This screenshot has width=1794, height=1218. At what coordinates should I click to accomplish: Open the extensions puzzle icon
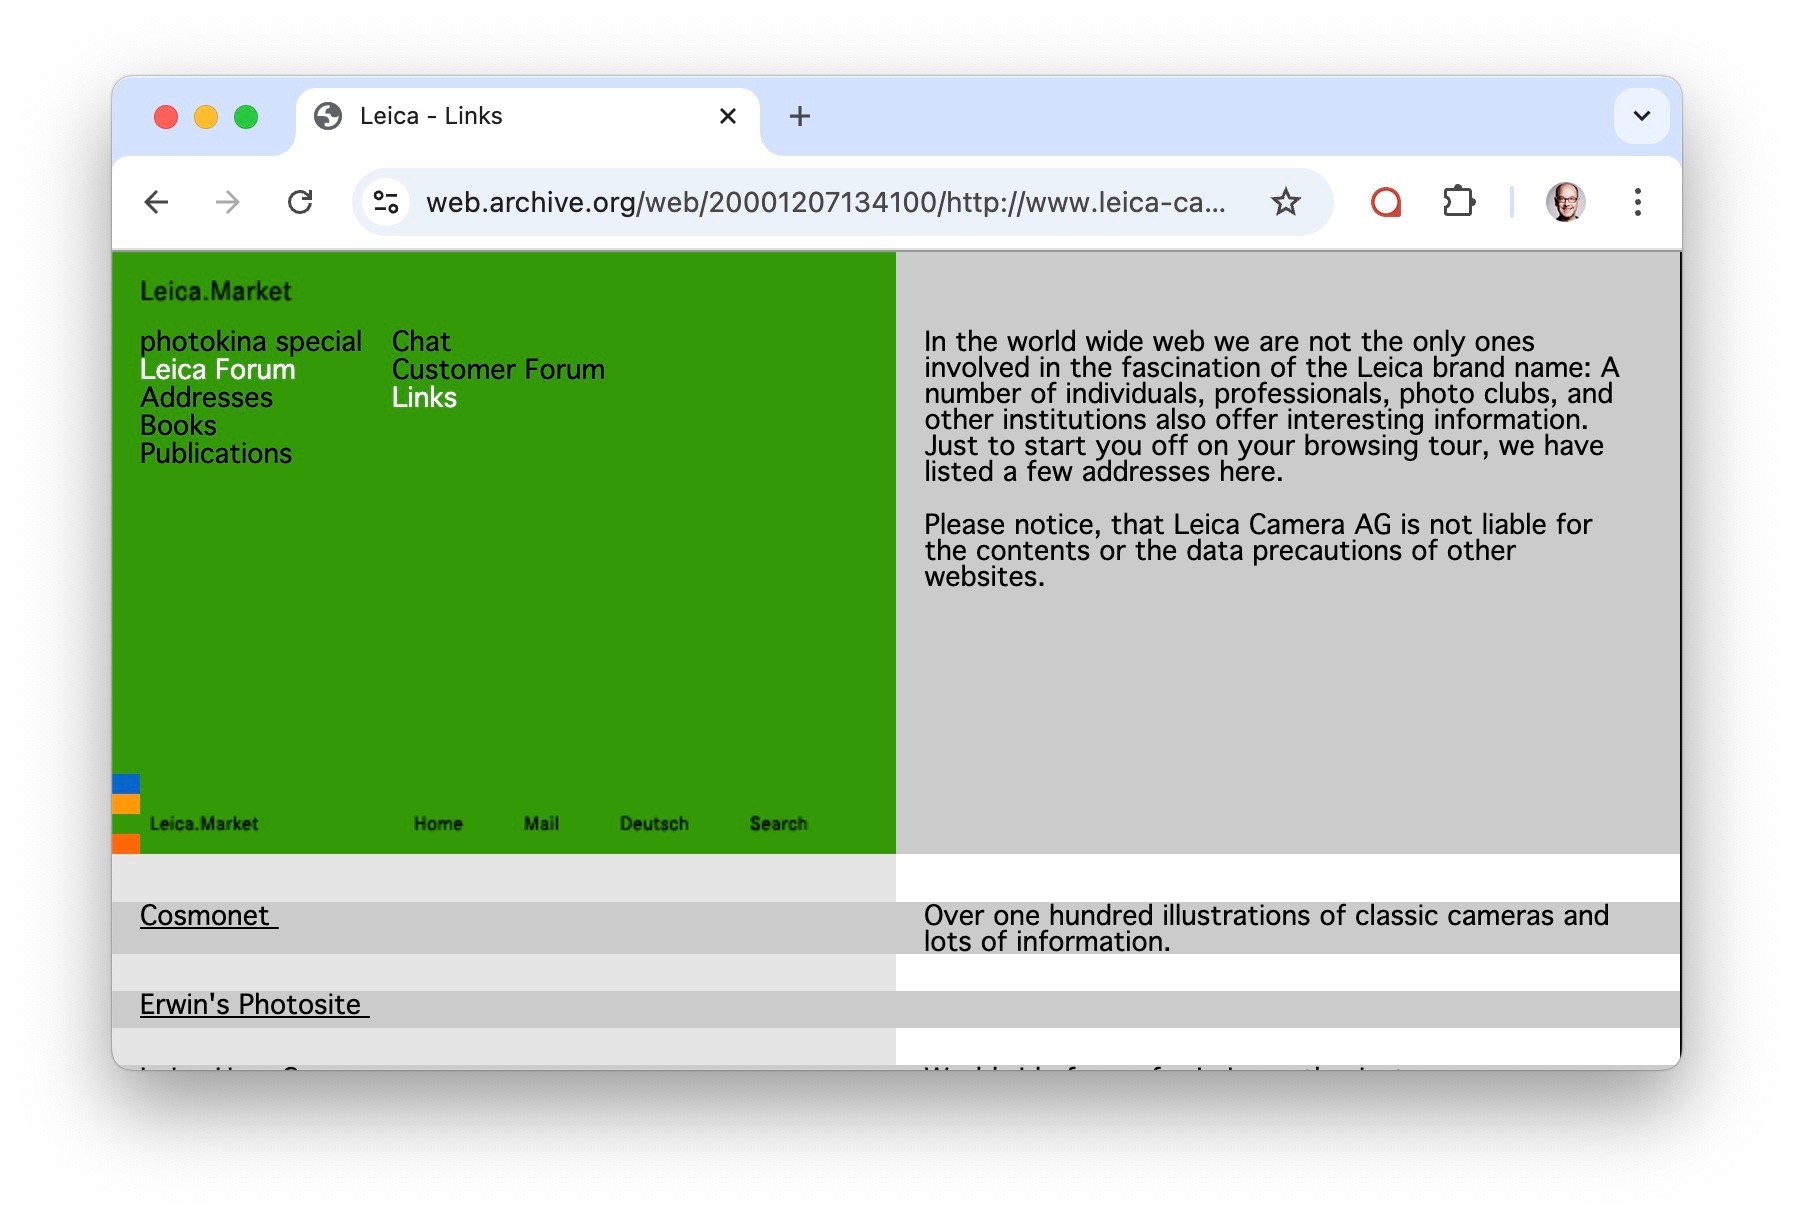click(x=1458, y=203)
